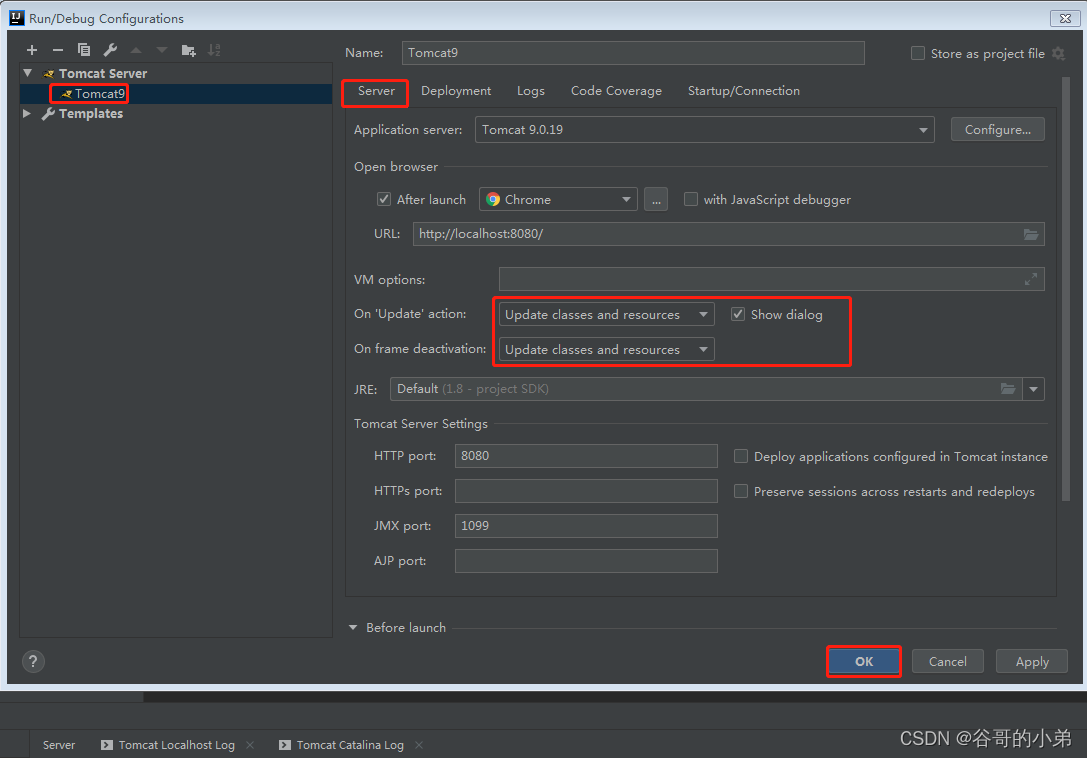Click the HTTP port field
The height and width of the screenshot is (758, 1087).
coord(586,456)
